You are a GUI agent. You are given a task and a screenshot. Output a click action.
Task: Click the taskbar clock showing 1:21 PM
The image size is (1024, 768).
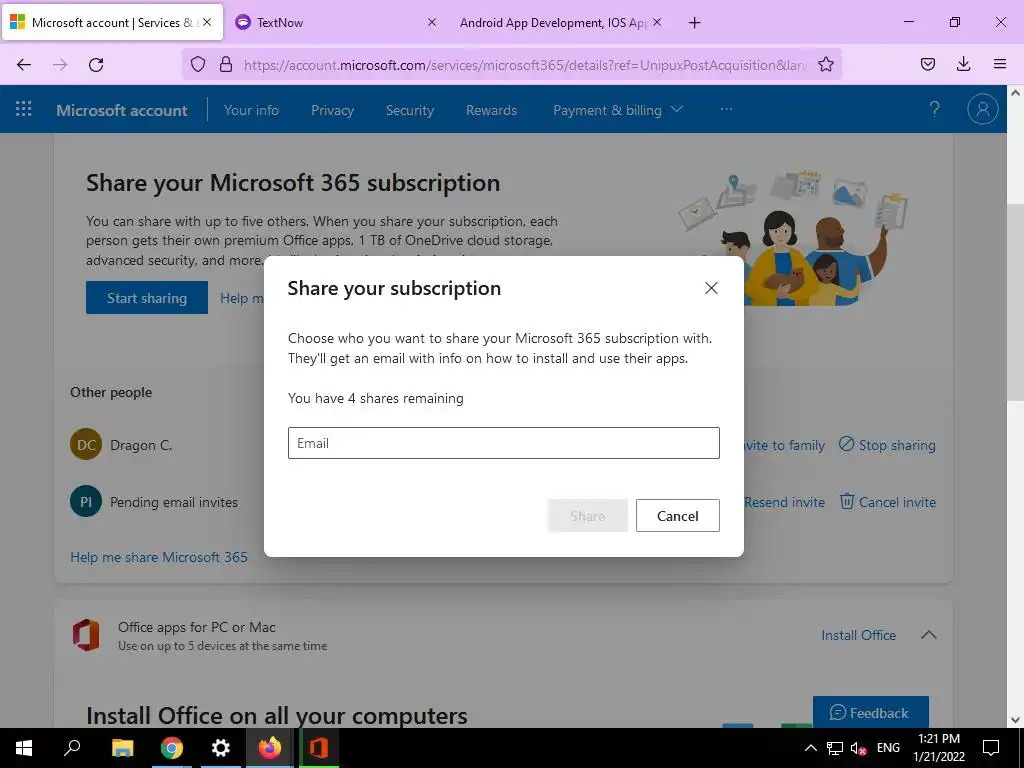[x=938, y=748]
